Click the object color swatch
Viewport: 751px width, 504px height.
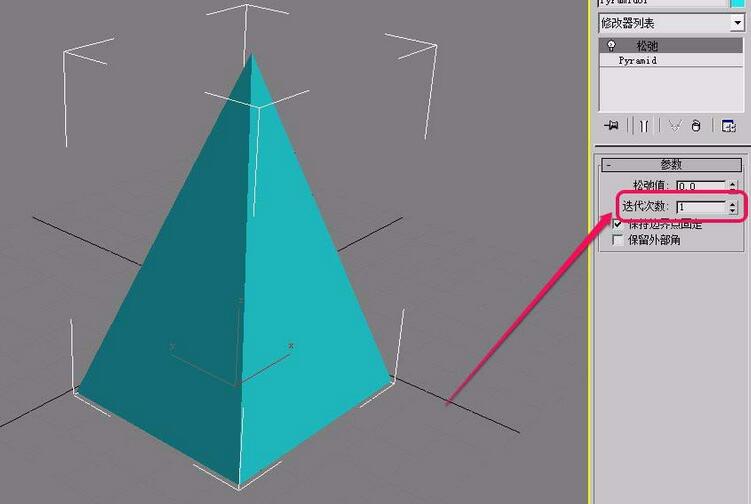(737, 2)
